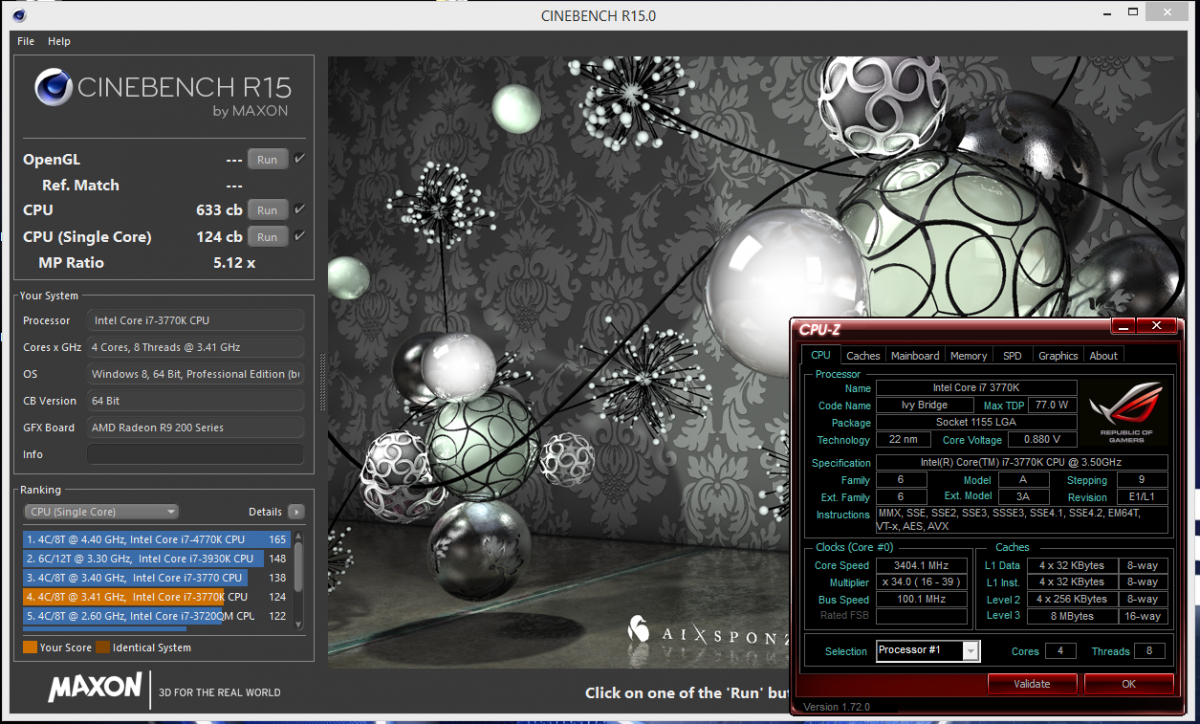This screenshot has height=724, width=1200.
Task: Click the Package value Socket 1155 LGA
Action: pos(976,422)
